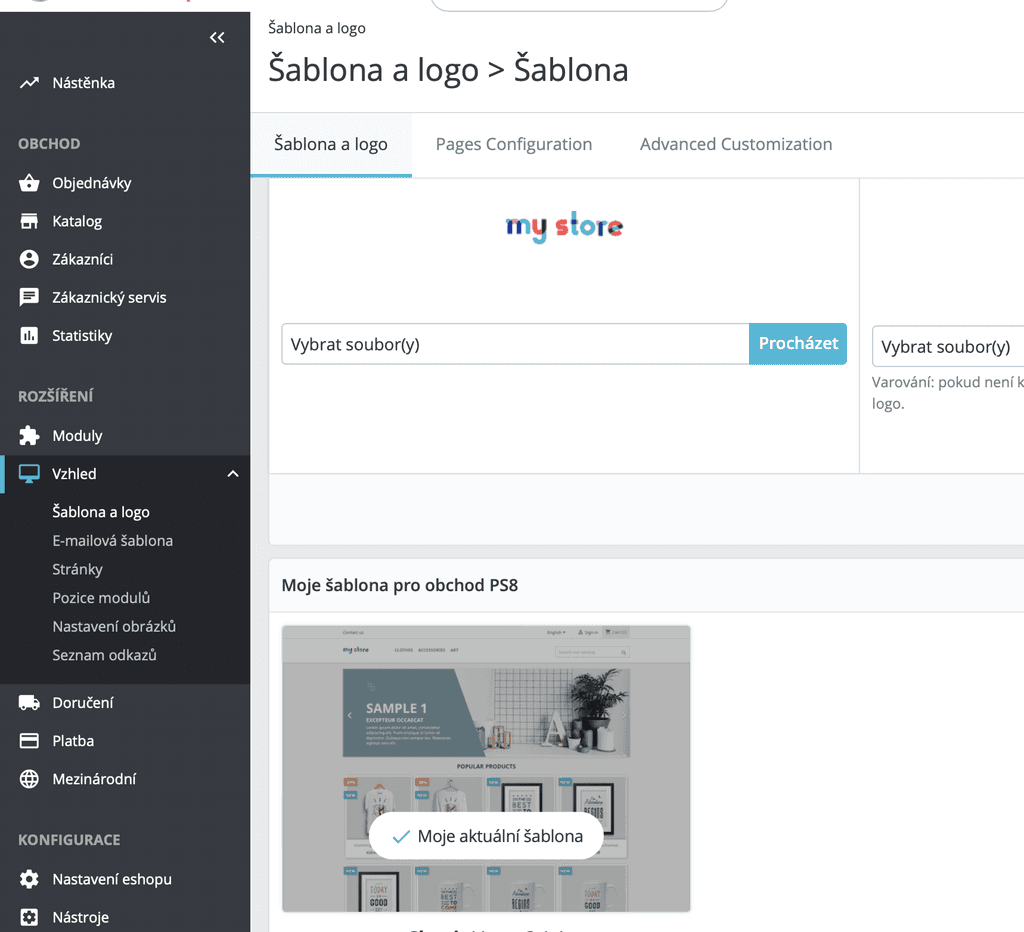Click the Nástěnka dashboard trend icon
Image resolution: width=1024 pixels, height=932 pixels.
[29, 83]
